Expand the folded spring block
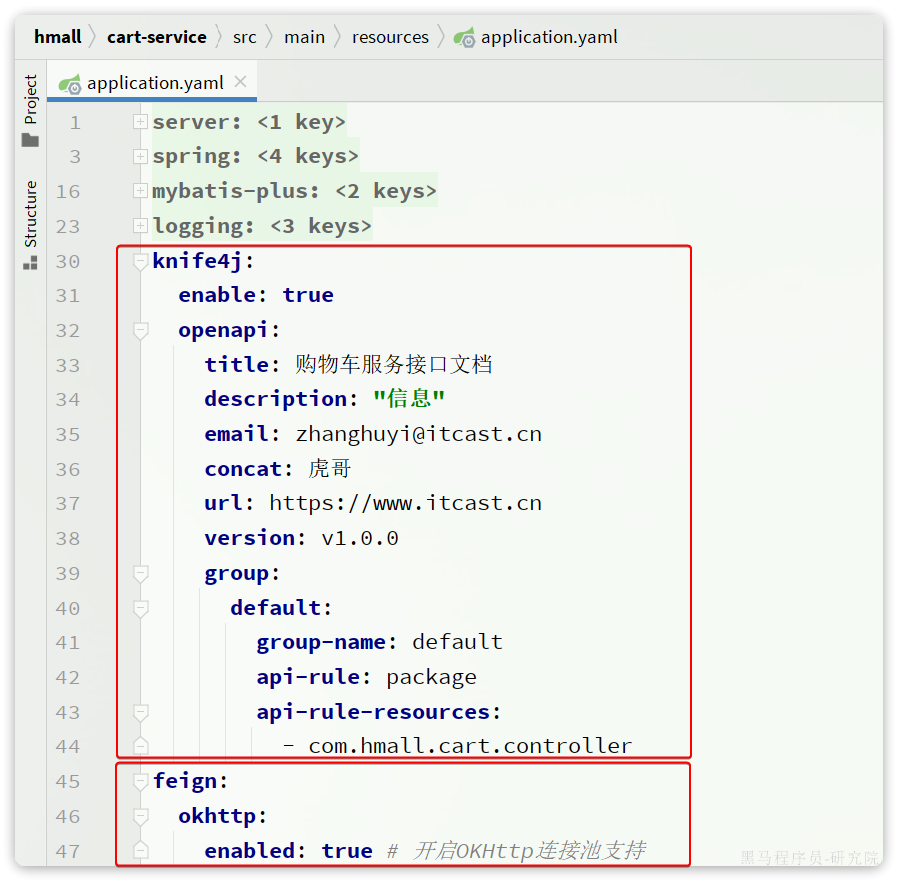Screen dimensions: 898x883 point(140,156)
